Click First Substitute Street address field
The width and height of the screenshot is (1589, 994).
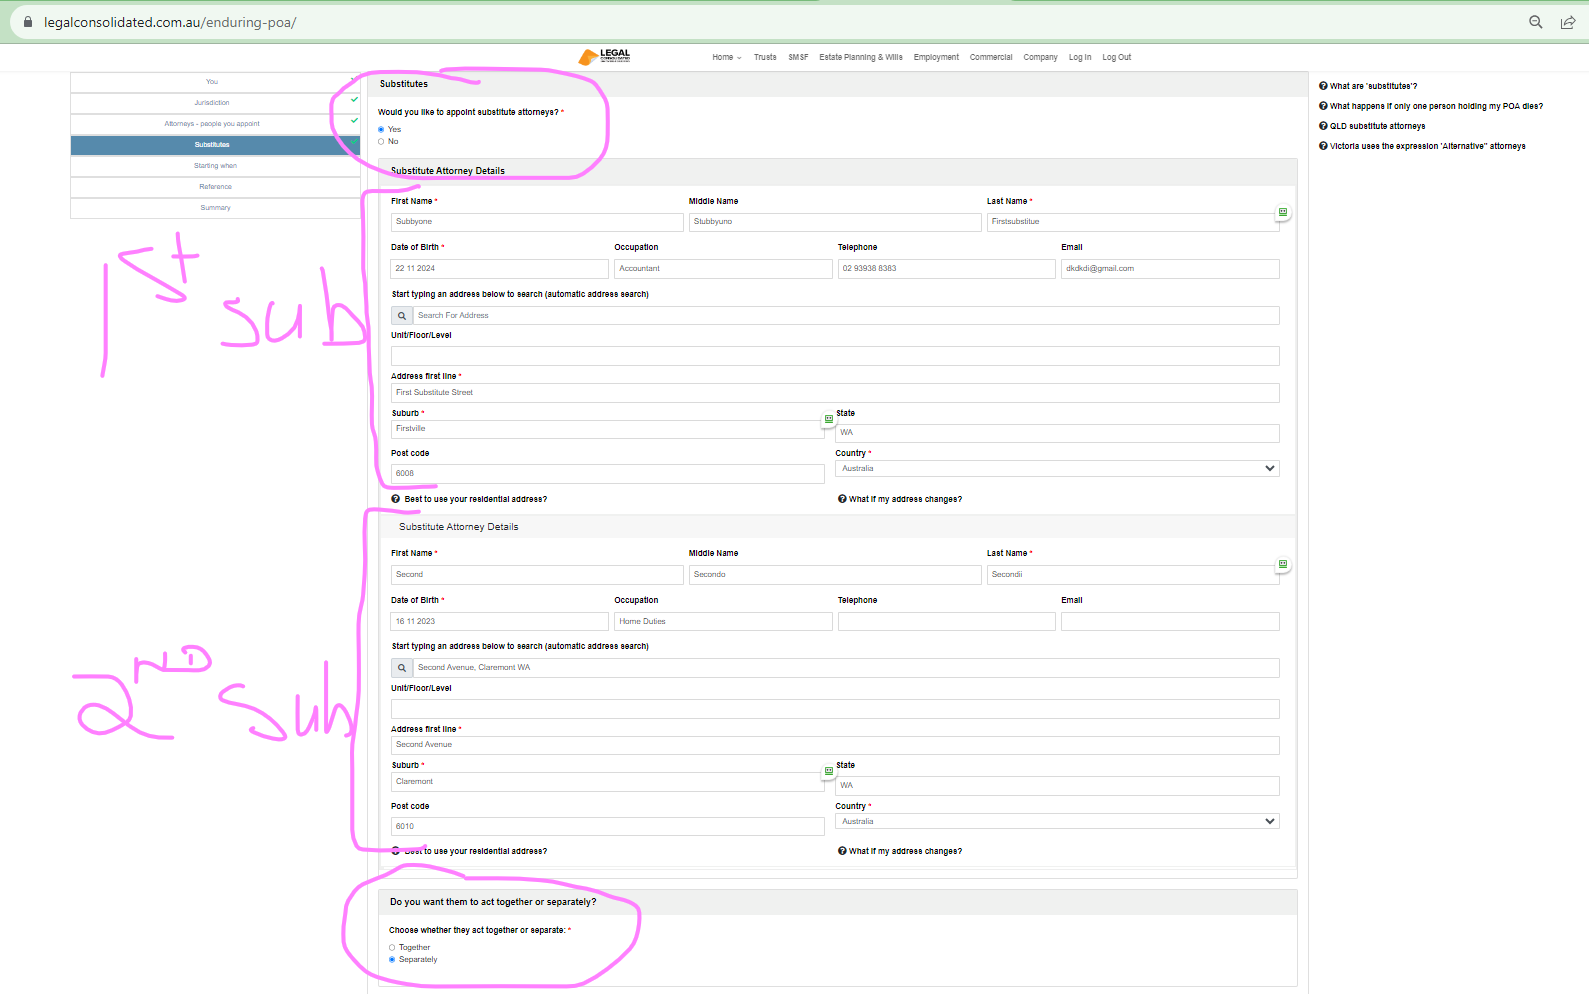(x=835, y=393)
